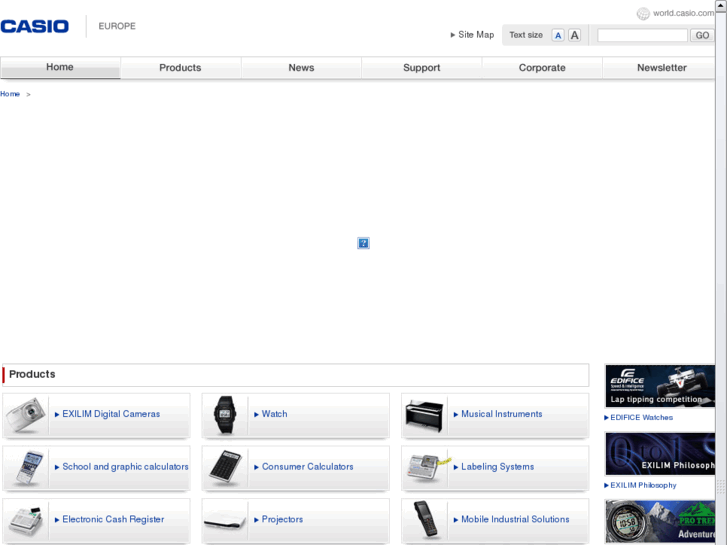Click the cash register product image
727x545 pixels.
(x=26, y=520)
